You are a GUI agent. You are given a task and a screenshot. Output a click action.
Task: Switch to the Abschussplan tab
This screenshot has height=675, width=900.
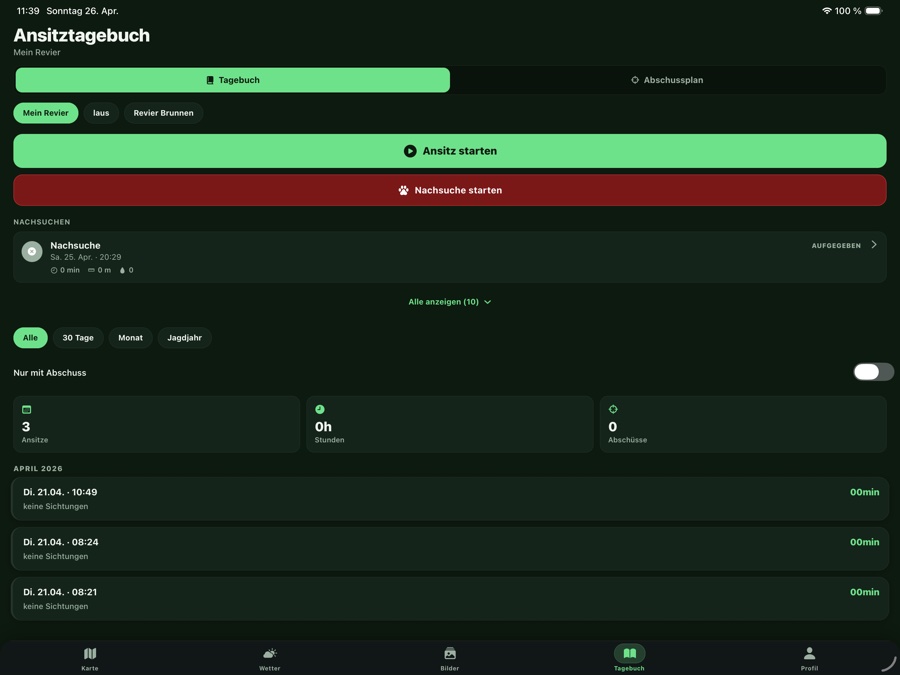668,80
